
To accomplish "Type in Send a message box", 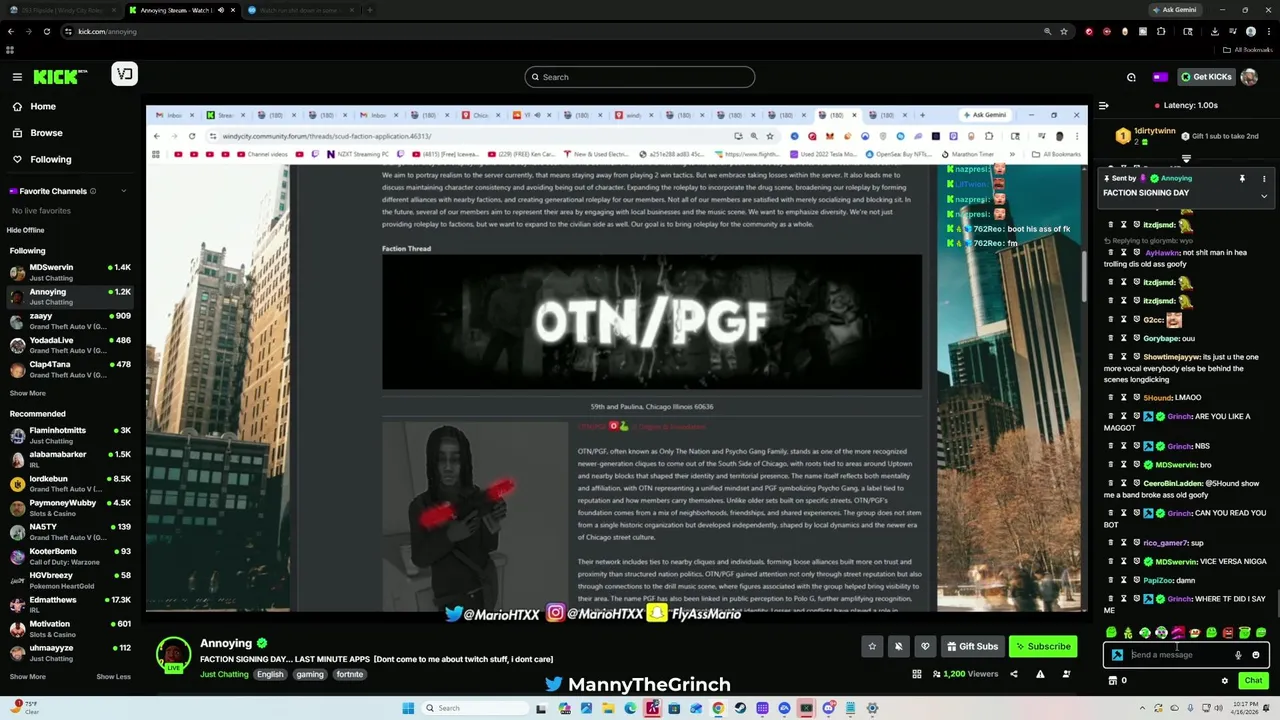I will pos(1180,655).
